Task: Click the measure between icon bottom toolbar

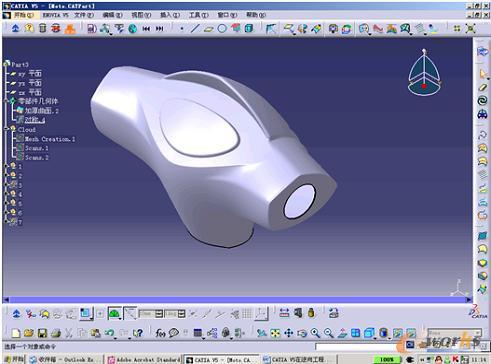Action: click(284, 313)
